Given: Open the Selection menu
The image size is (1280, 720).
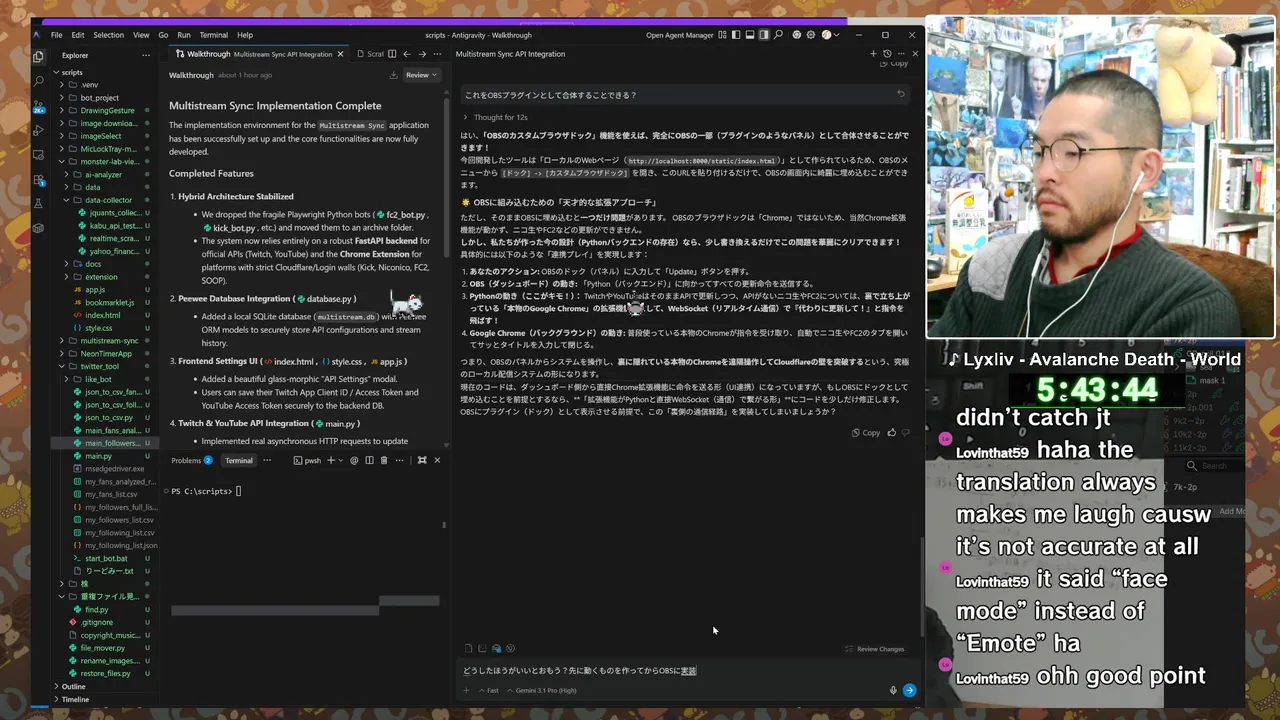Looking at the screenshot, I should pyautogui.click(x=109, y=35).
